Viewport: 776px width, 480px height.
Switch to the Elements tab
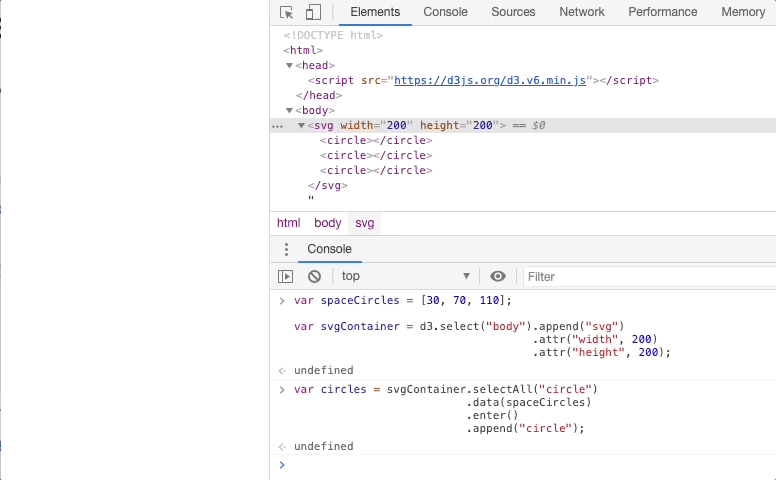tap(375, 12)
